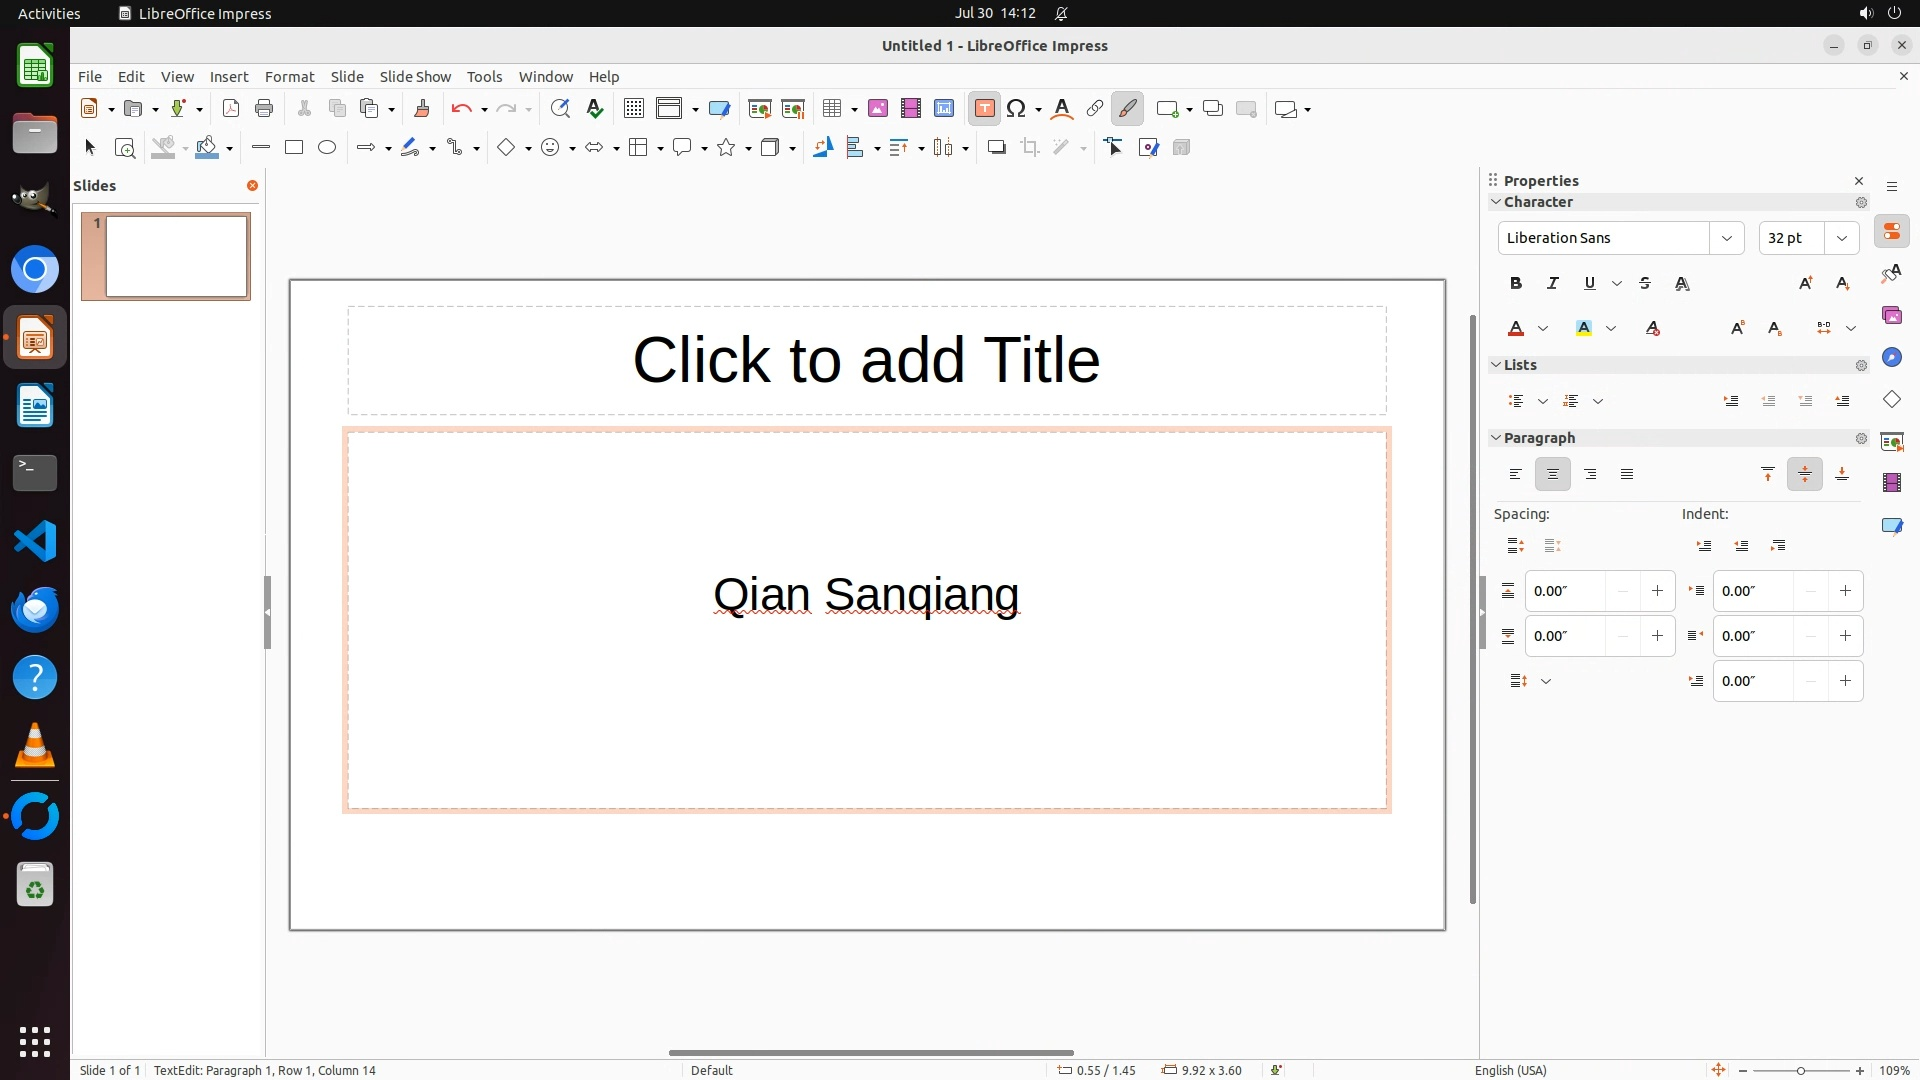Select the Ellipse drawing tool
This screenshot has height=1080, width=1920.
coord(327,148)
